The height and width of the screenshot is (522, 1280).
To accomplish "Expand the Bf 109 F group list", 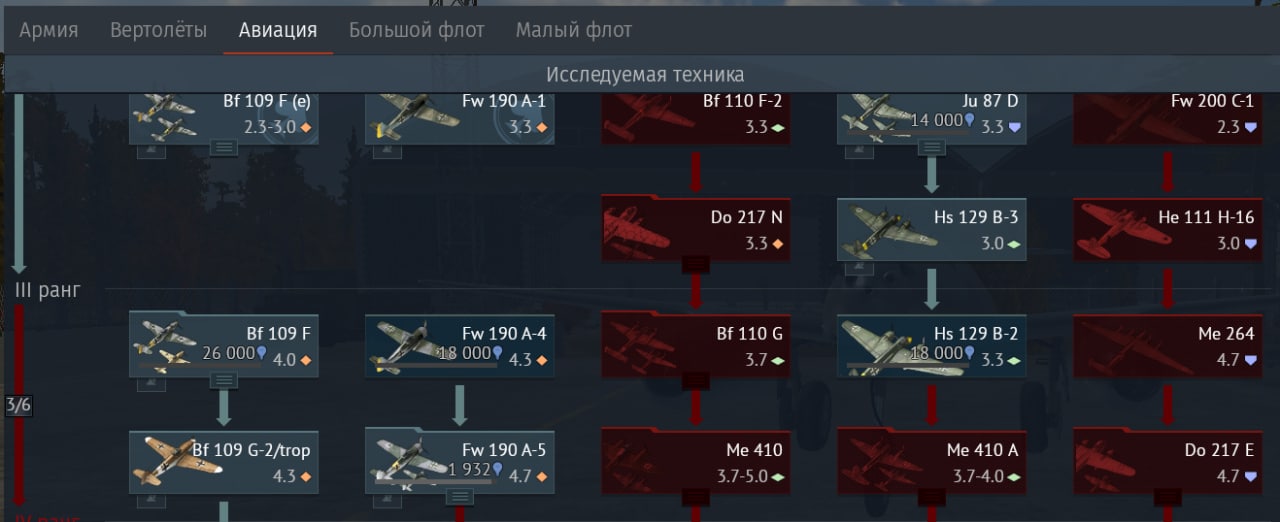I will pyautogui.click(x=223, y=380).
